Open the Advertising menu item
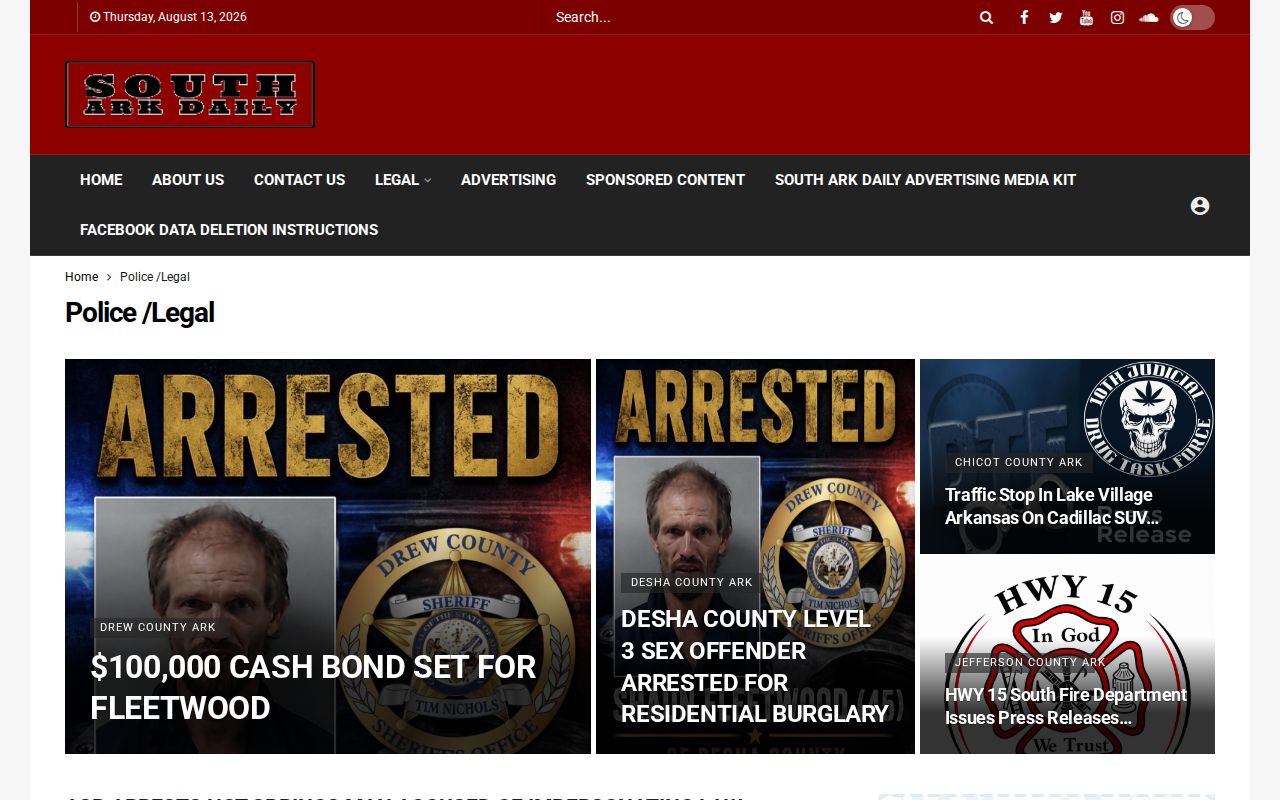 [x=508, y=180]
